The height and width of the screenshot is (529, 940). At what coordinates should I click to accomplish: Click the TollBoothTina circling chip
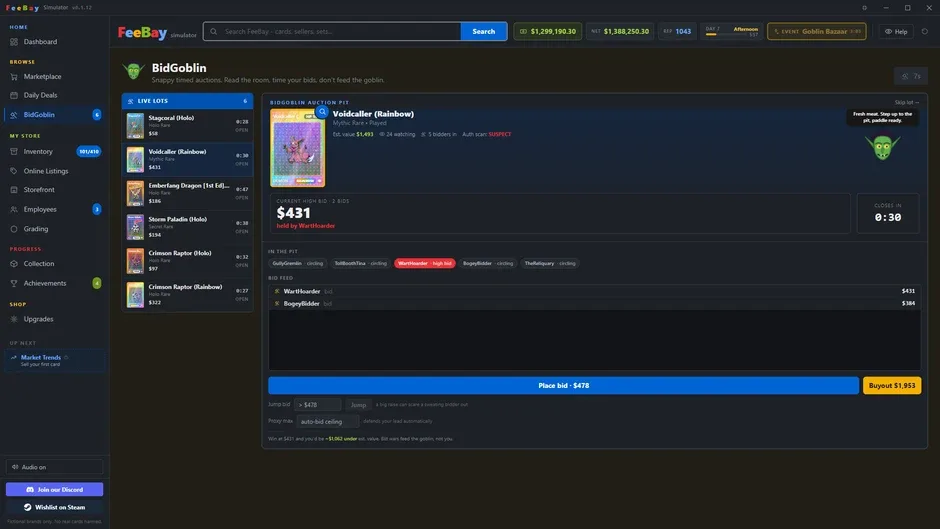pyautogui.click(x=360, y=263)
